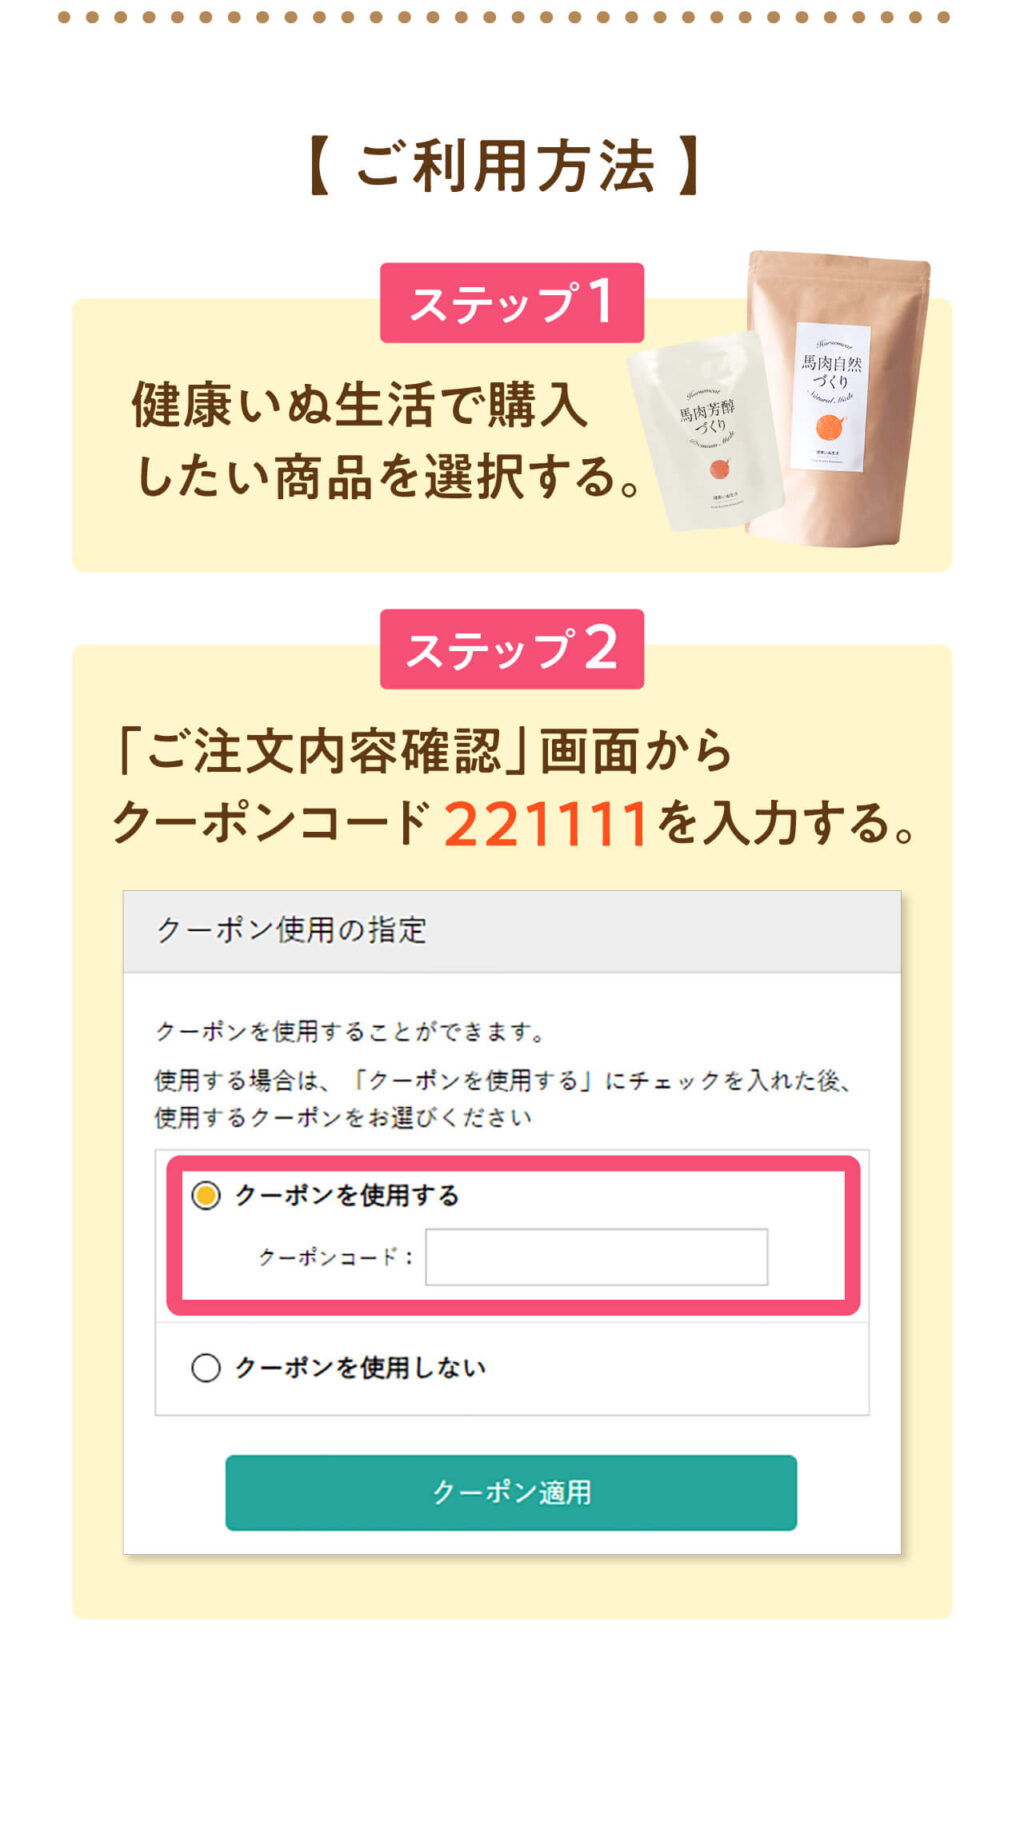Viewport: 1024px width, 1842px height.
Task: Click the 使用する場合は instruction paragraph
Action: click(x=503, y=1098)
